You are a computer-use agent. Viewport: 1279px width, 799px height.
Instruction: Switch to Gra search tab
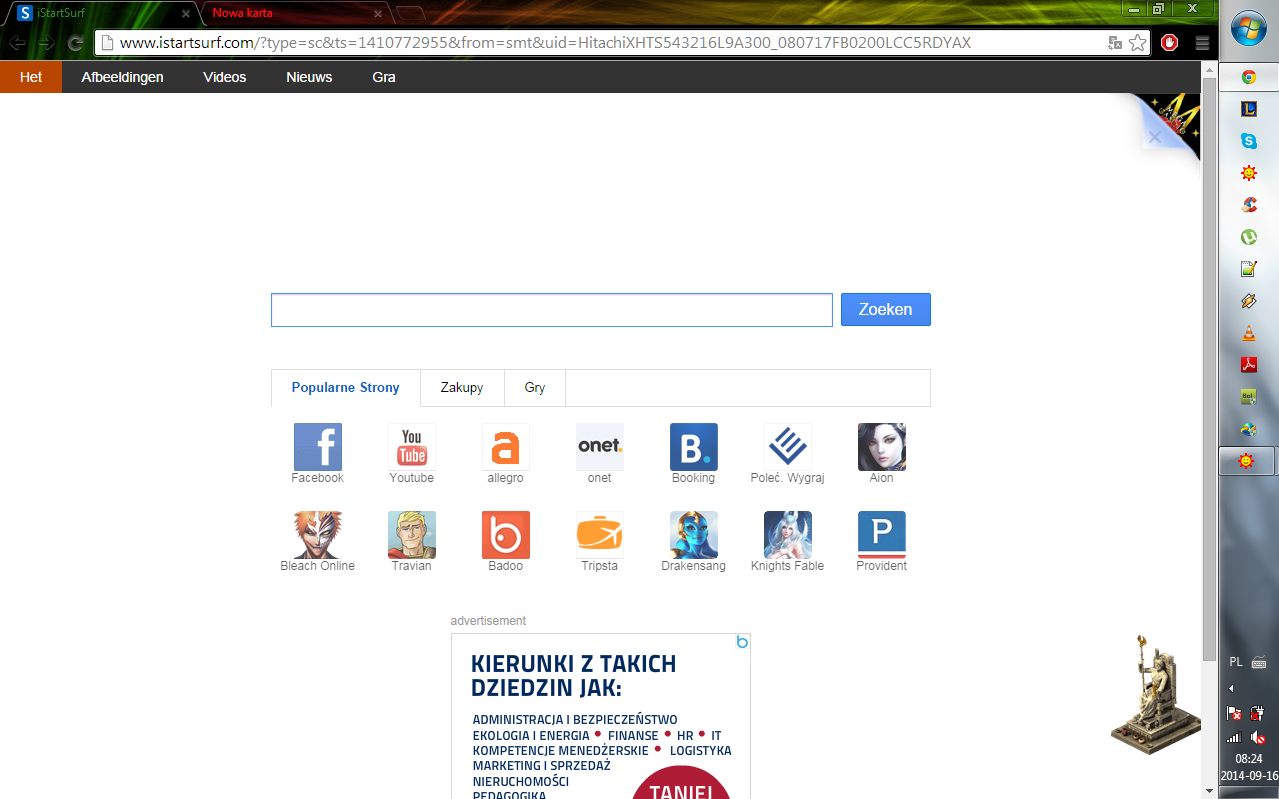tap(384, 77)
